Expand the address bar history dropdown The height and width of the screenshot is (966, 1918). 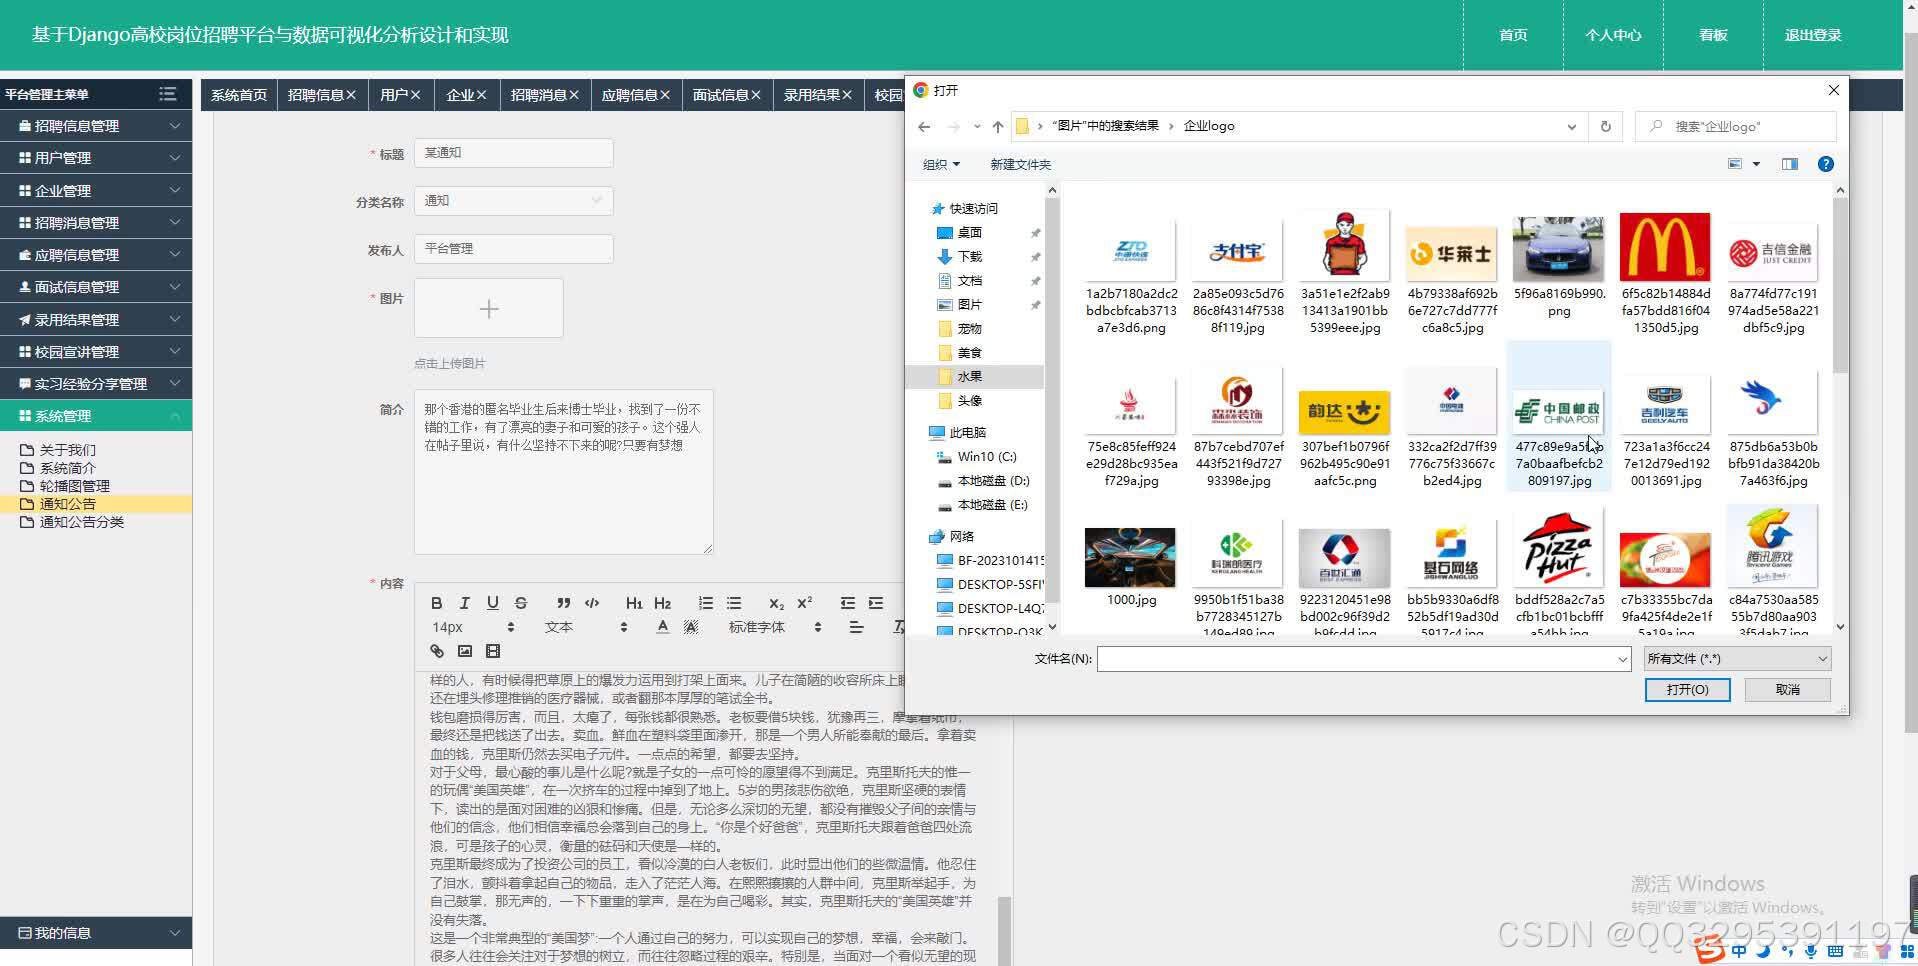[x=1571, y=127]
